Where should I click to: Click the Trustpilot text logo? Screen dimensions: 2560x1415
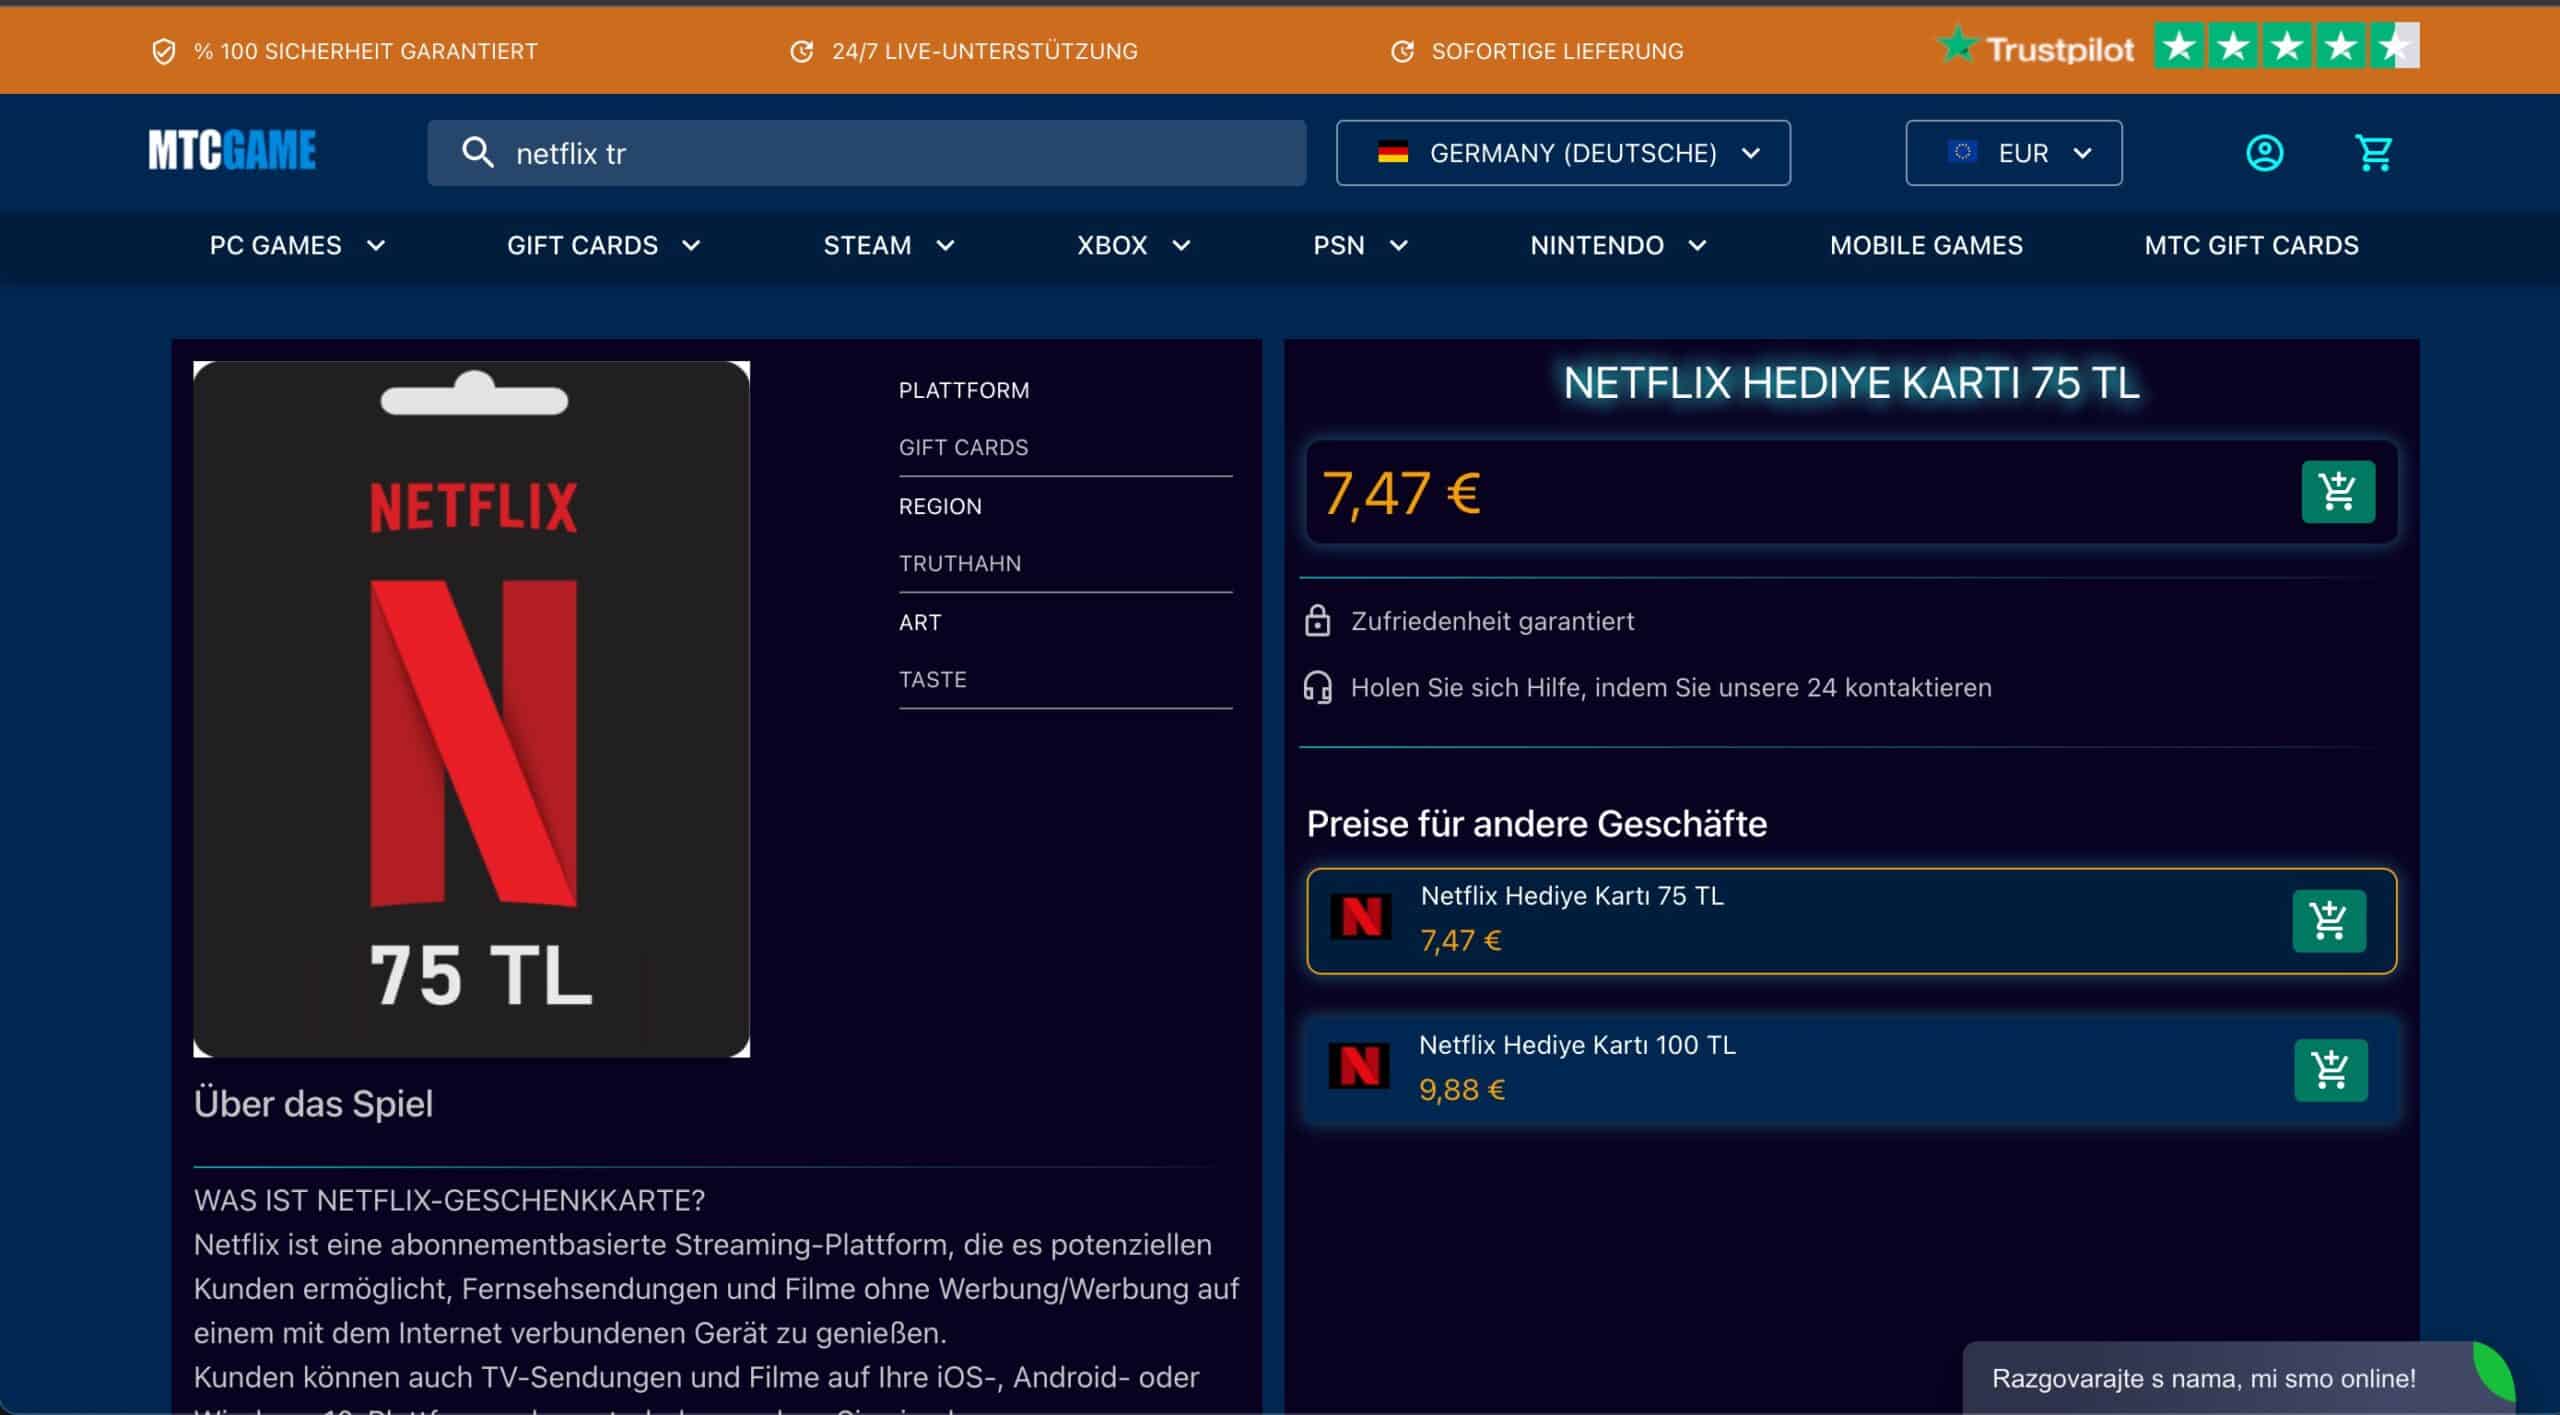(x=2036, y=48)
